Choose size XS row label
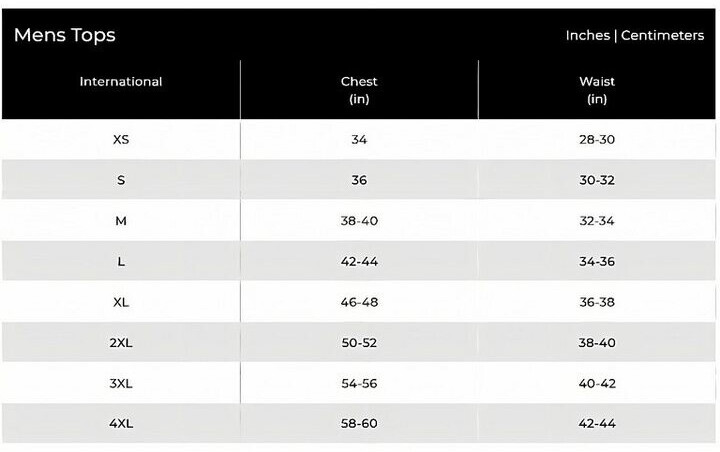 [121, 140]
